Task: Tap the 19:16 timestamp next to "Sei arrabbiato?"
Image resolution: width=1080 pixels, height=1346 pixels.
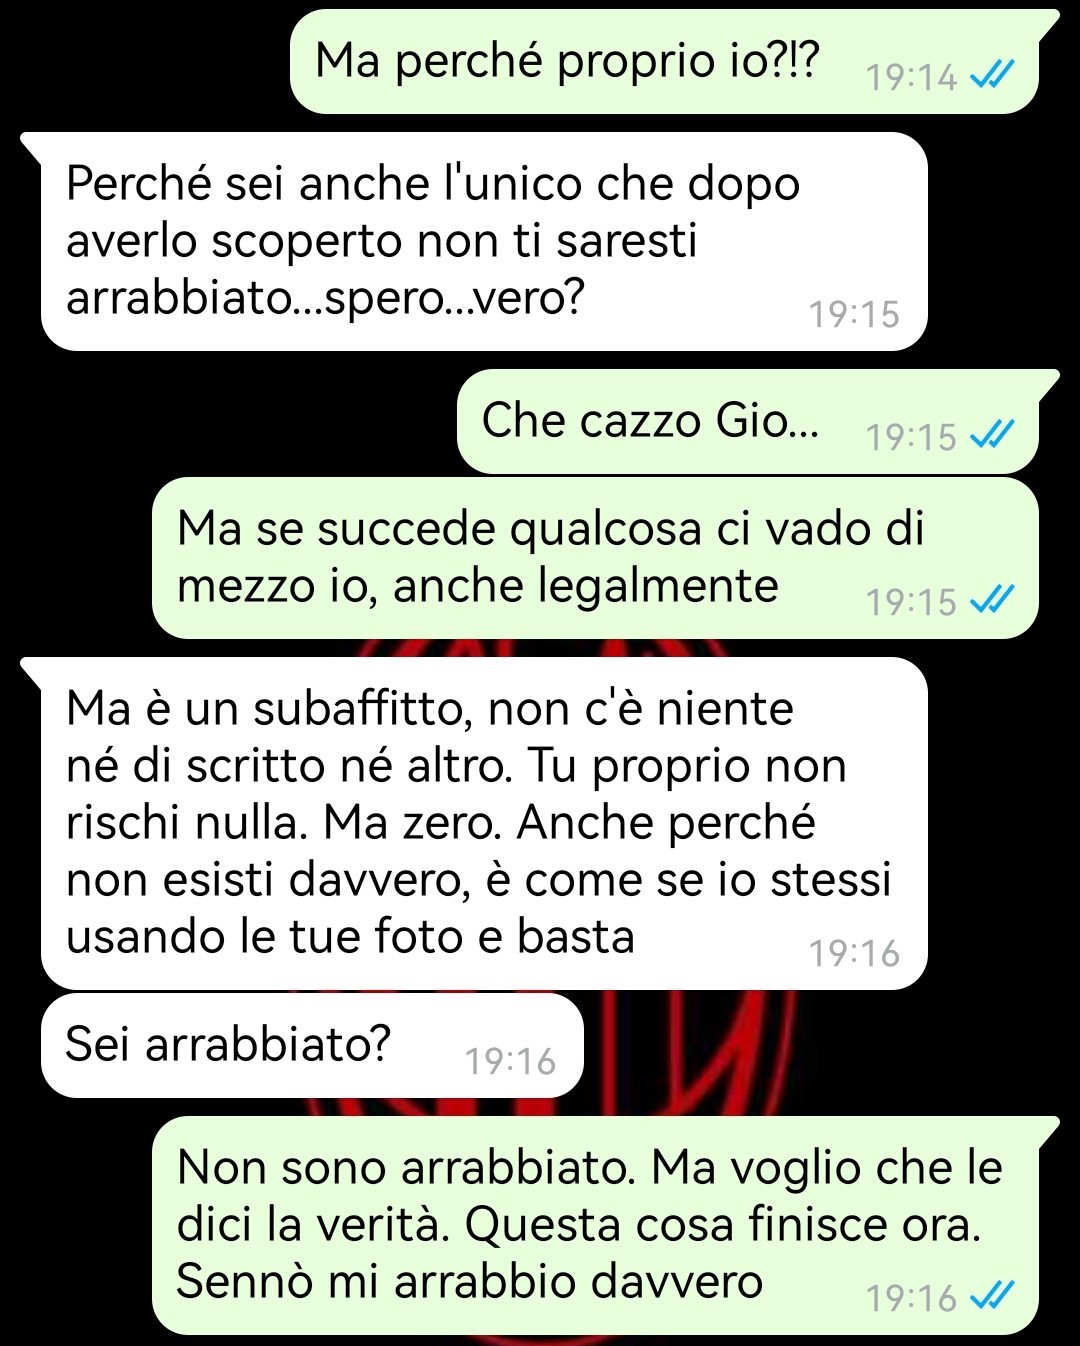Action: (510, 1061)
